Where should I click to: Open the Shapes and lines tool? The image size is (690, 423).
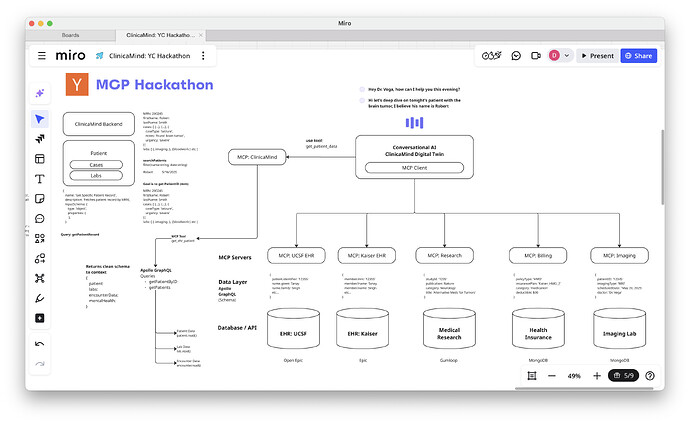click(x=40, y=239)
